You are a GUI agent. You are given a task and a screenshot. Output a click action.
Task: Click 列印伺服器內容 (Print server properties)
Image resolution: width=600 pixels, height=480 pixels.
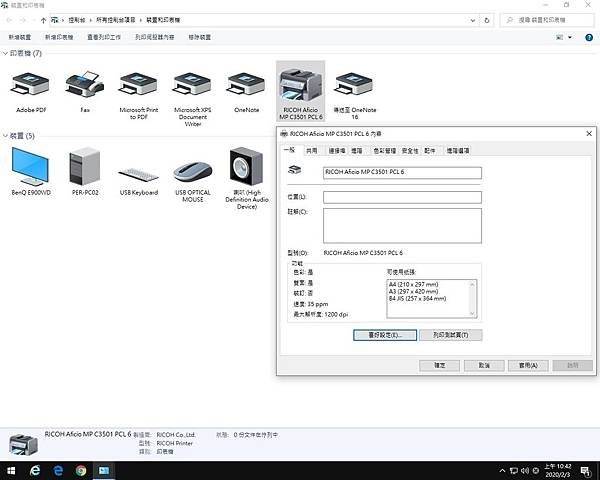click(155, 37)
